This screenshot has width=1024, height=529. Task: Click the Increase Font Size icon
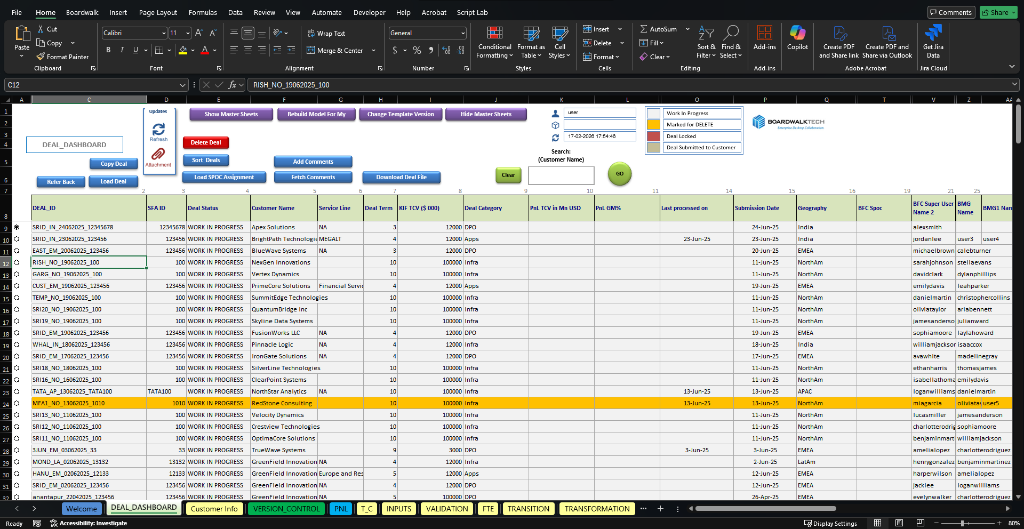[200, 33]
